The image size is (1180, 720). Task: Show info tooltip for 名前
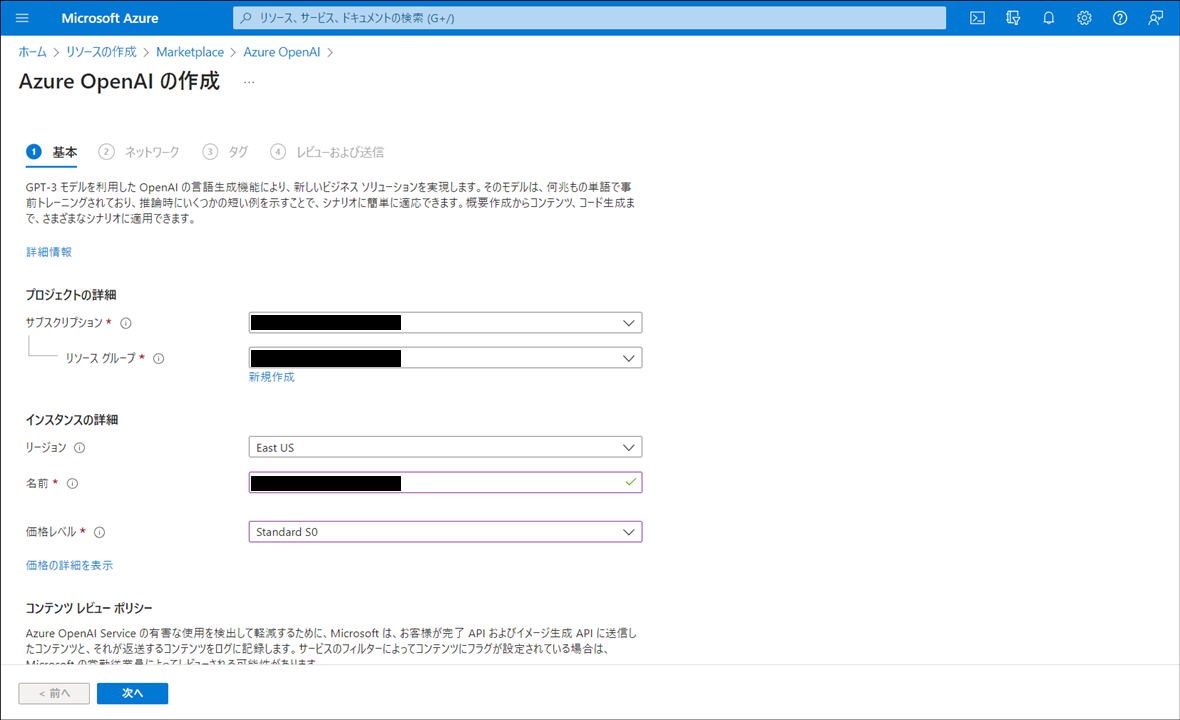click(72, 484)
